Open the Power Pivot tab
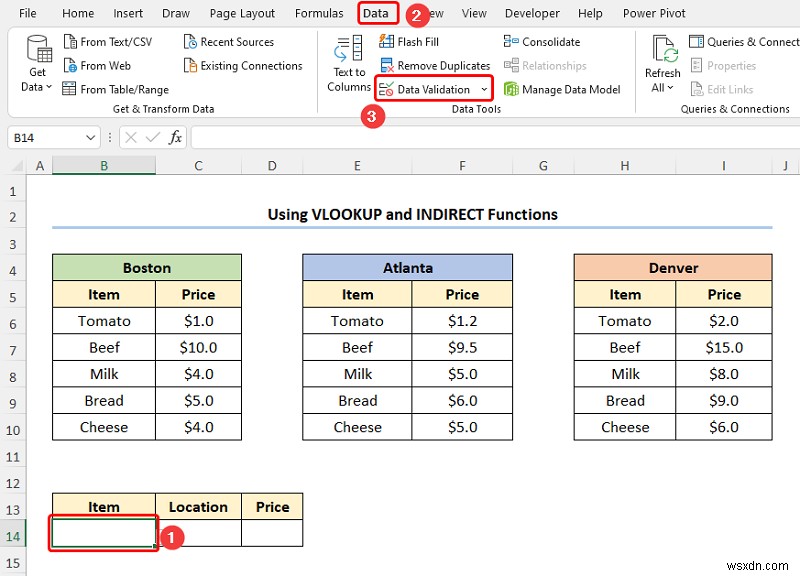The width and height of the screenshot is (800, 576). pyautogui.click(x=654, y=13)
